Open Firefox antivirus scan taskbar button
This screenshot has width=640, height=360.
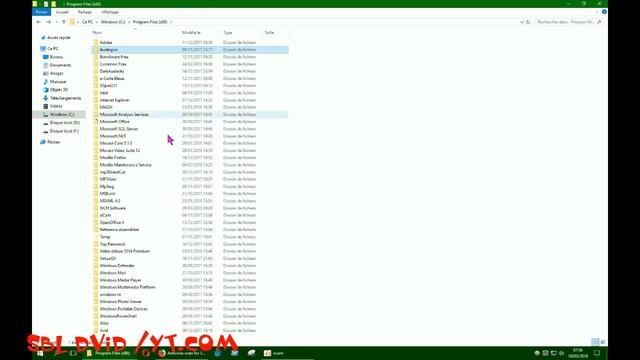[x=182, y=353]
